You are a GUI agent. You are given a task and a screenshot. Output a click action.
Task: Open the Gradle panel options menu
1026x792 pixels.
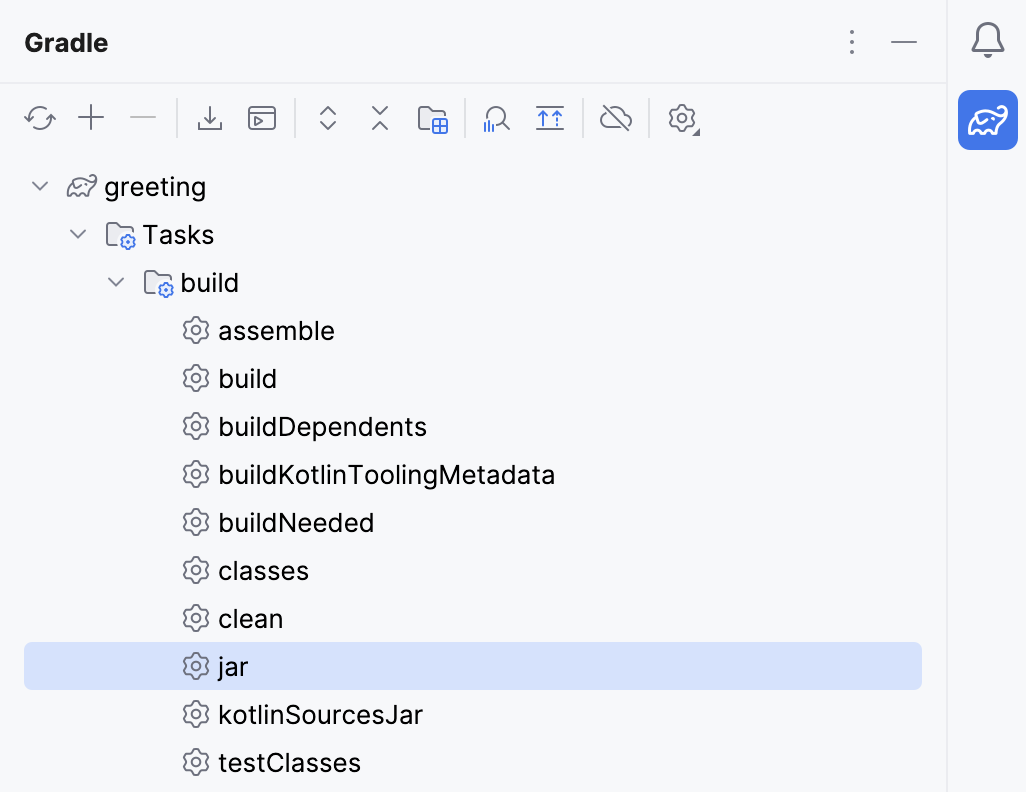click(x=852, y=42)
